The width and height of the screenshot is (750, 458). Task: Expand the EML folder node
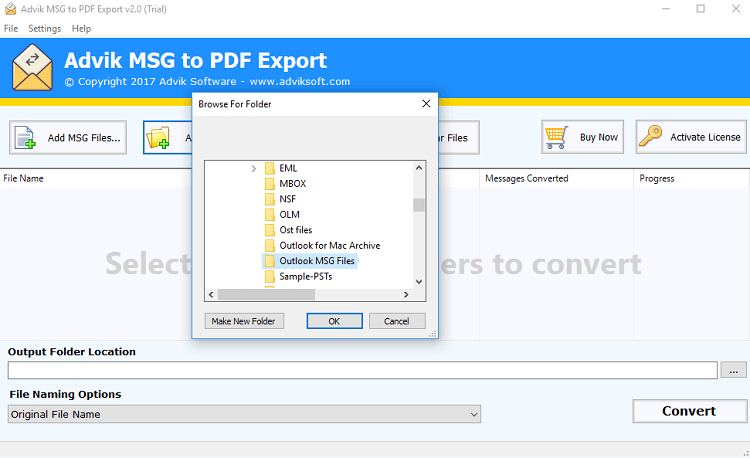coord(254,168)
